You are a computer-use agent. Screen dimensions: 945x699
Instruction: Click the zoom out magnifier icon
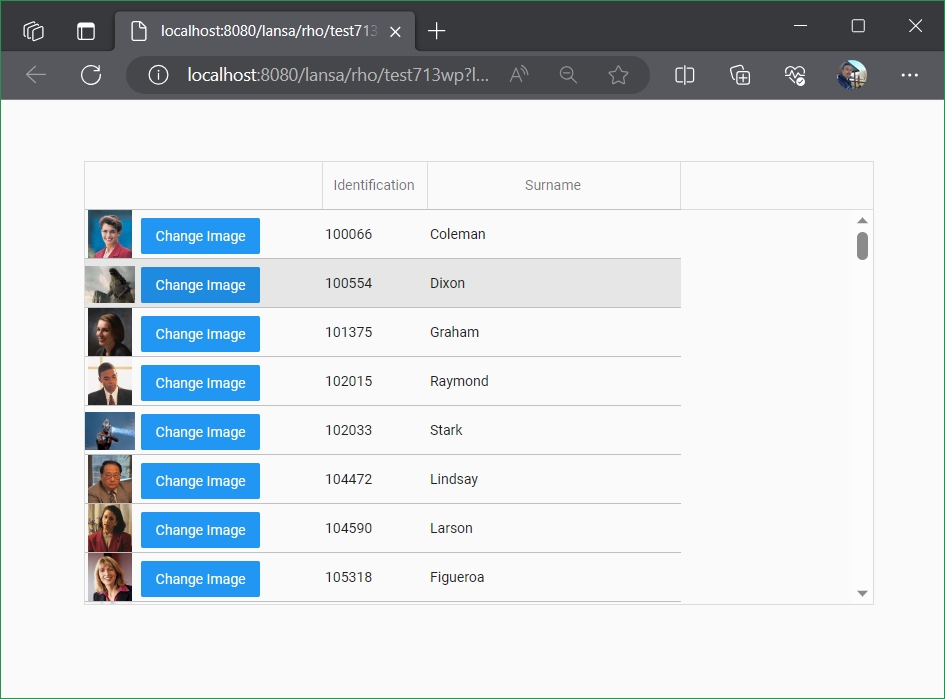point(568,75)
